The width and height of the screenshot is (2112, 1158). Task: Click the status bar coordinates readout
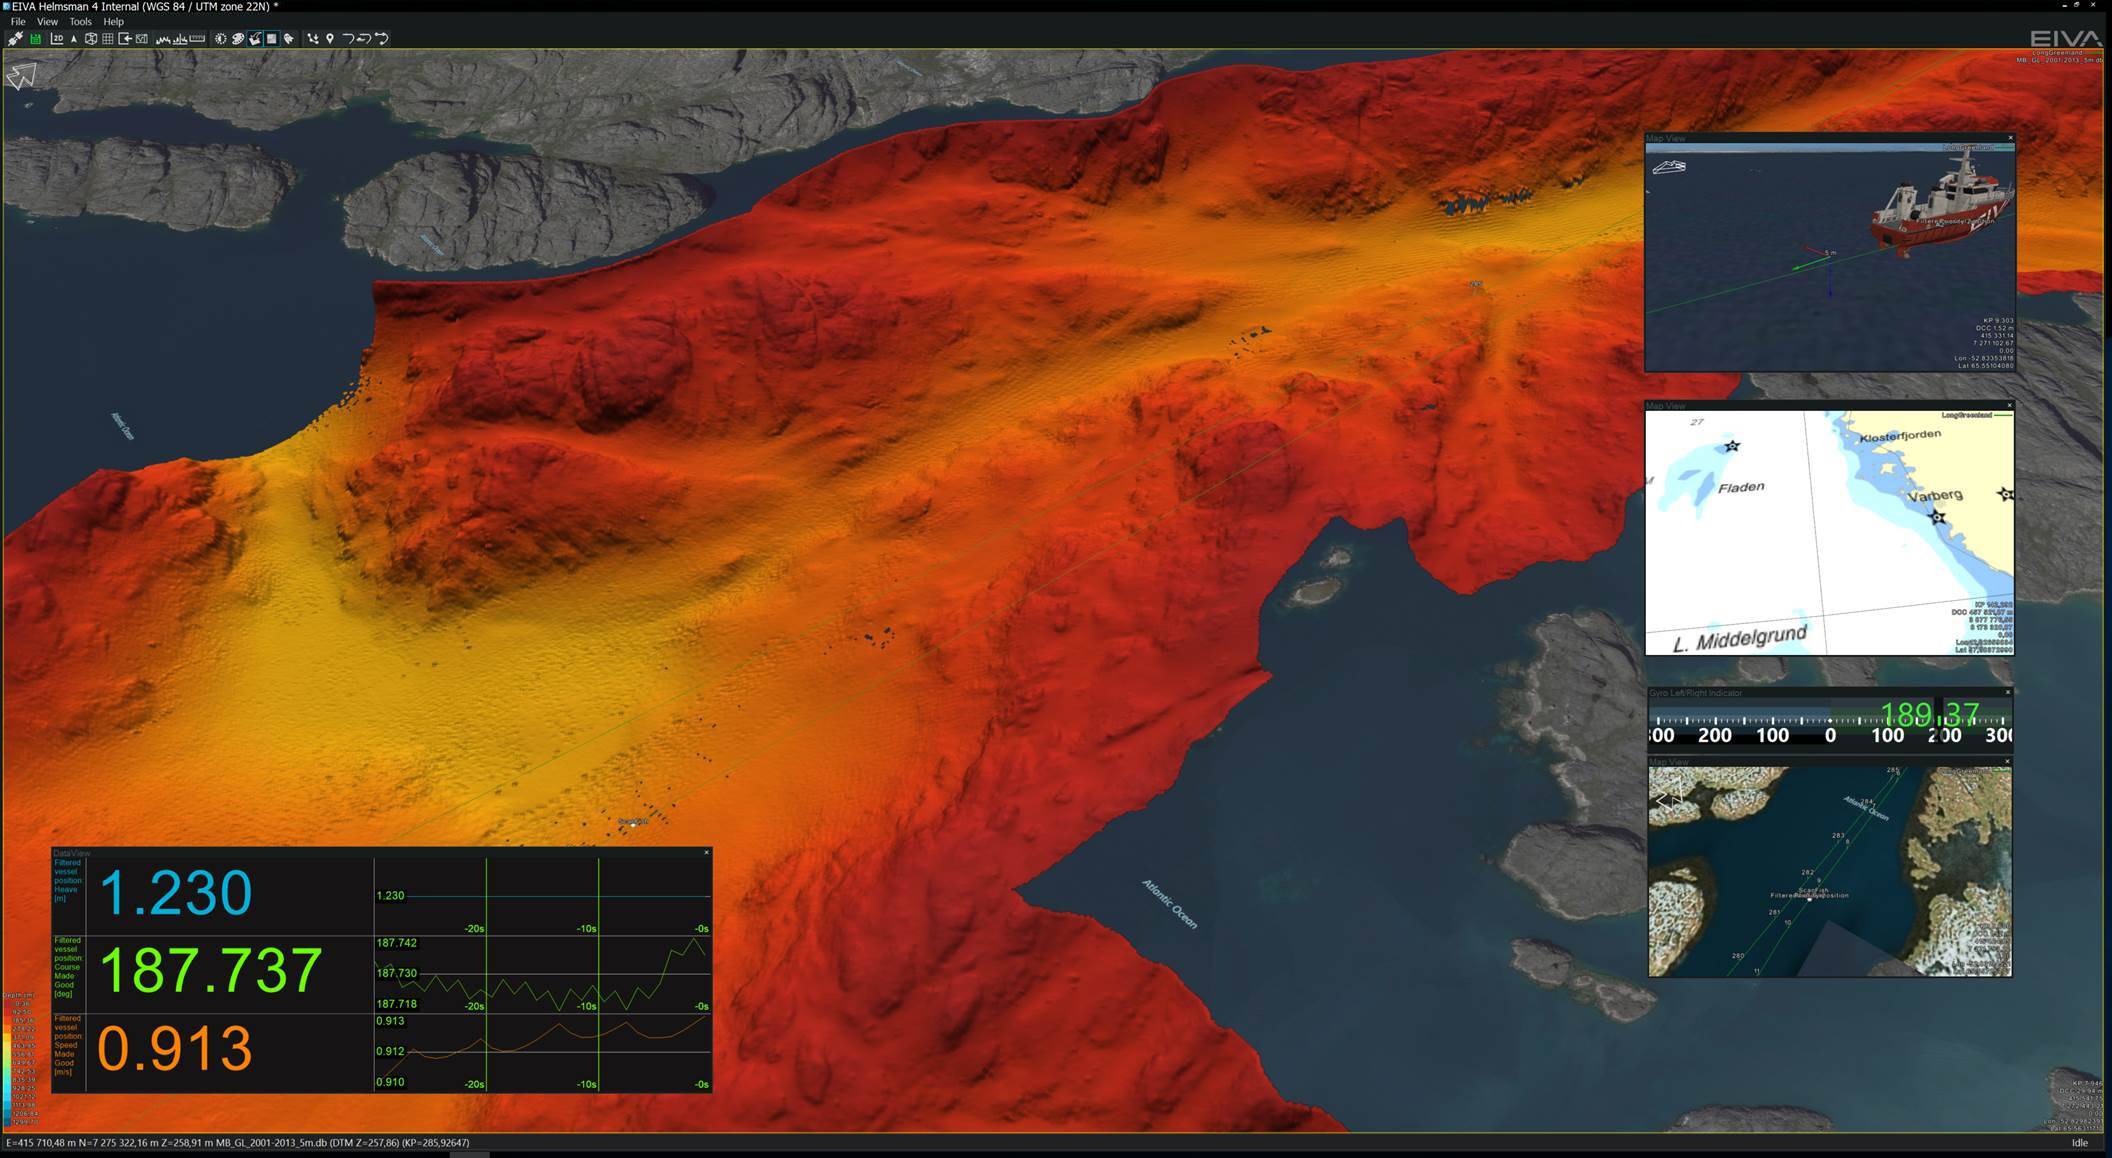pyautogui.click(x=238, y=1142)
